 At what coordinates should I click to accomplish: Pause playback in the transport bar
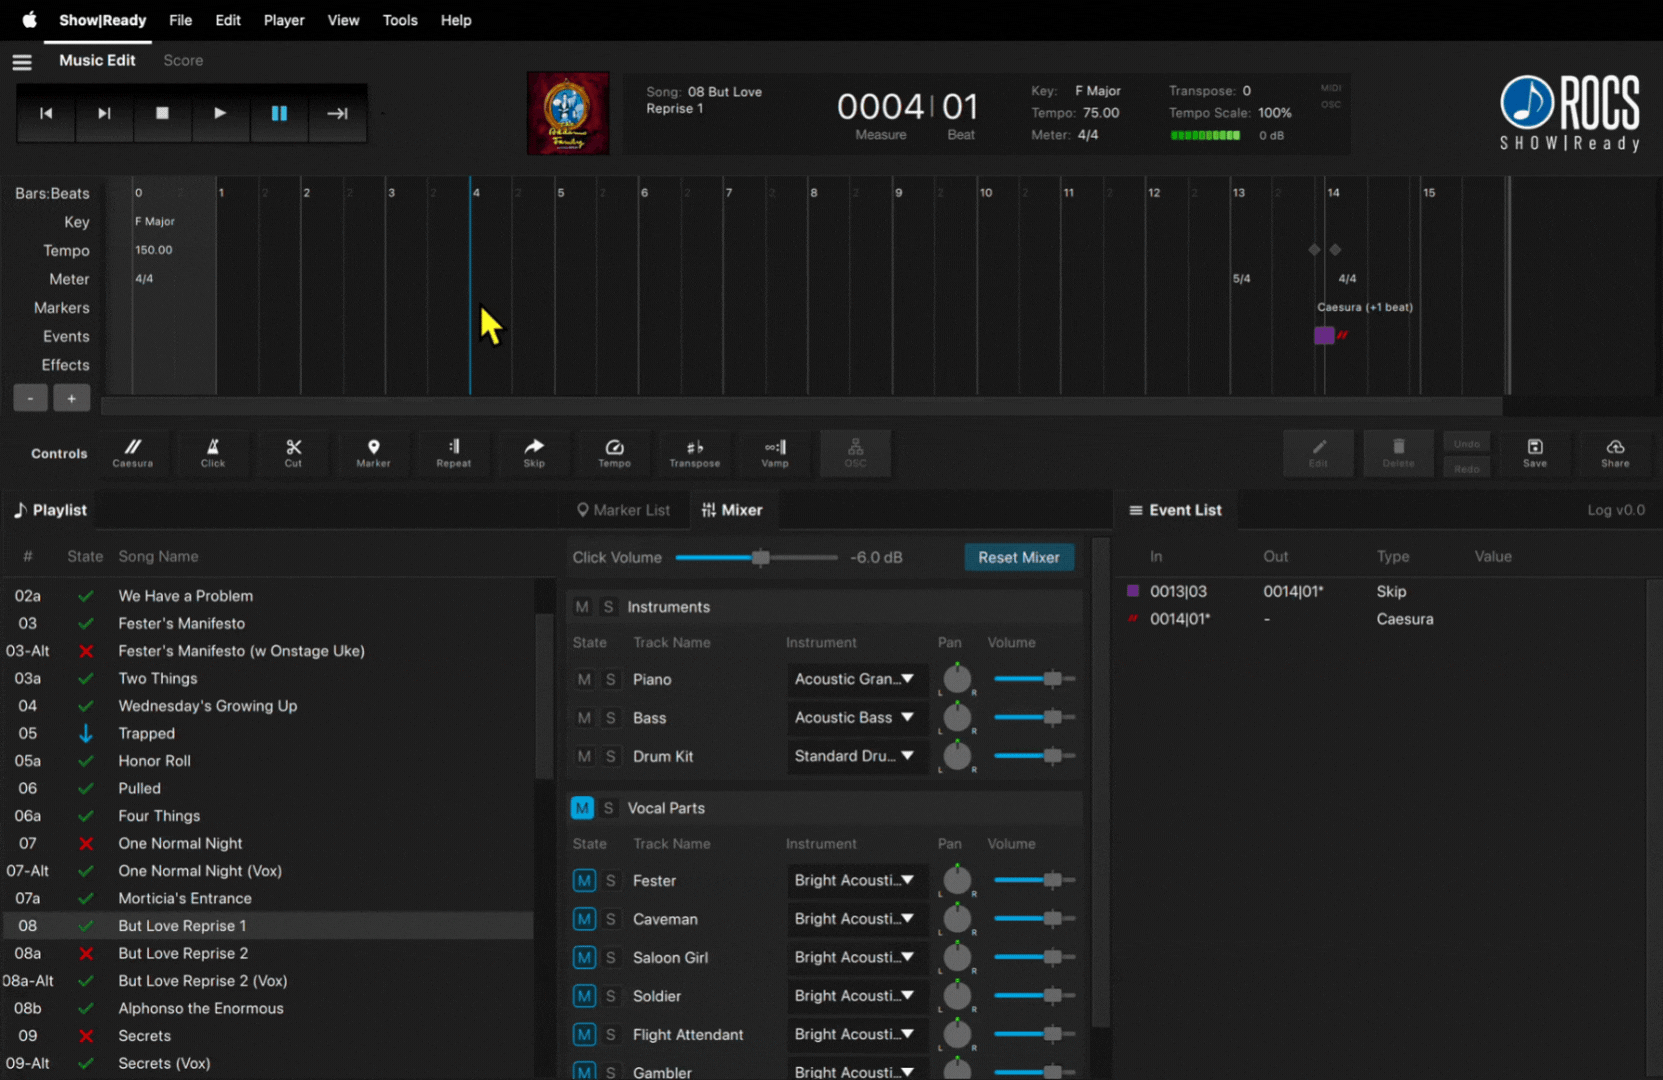pyautogui.click(x=279, y=114)
